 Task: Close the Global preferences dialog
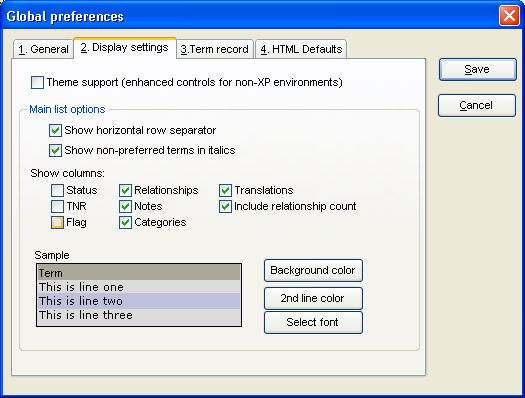point(509,15)
